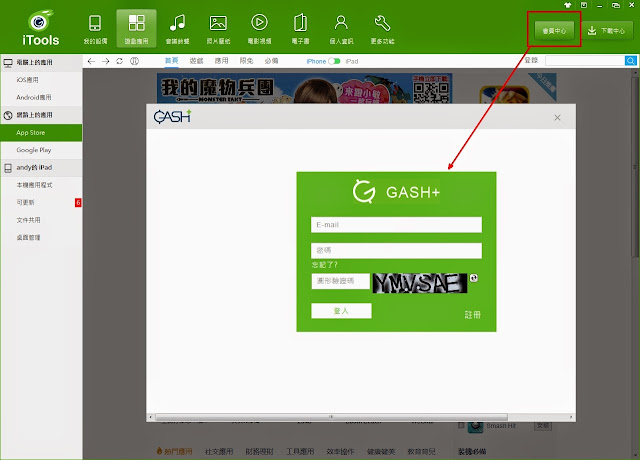Select the 熱門應用 category at the bottom
Screen dimensions: 640x460
(x=174, y=451)
